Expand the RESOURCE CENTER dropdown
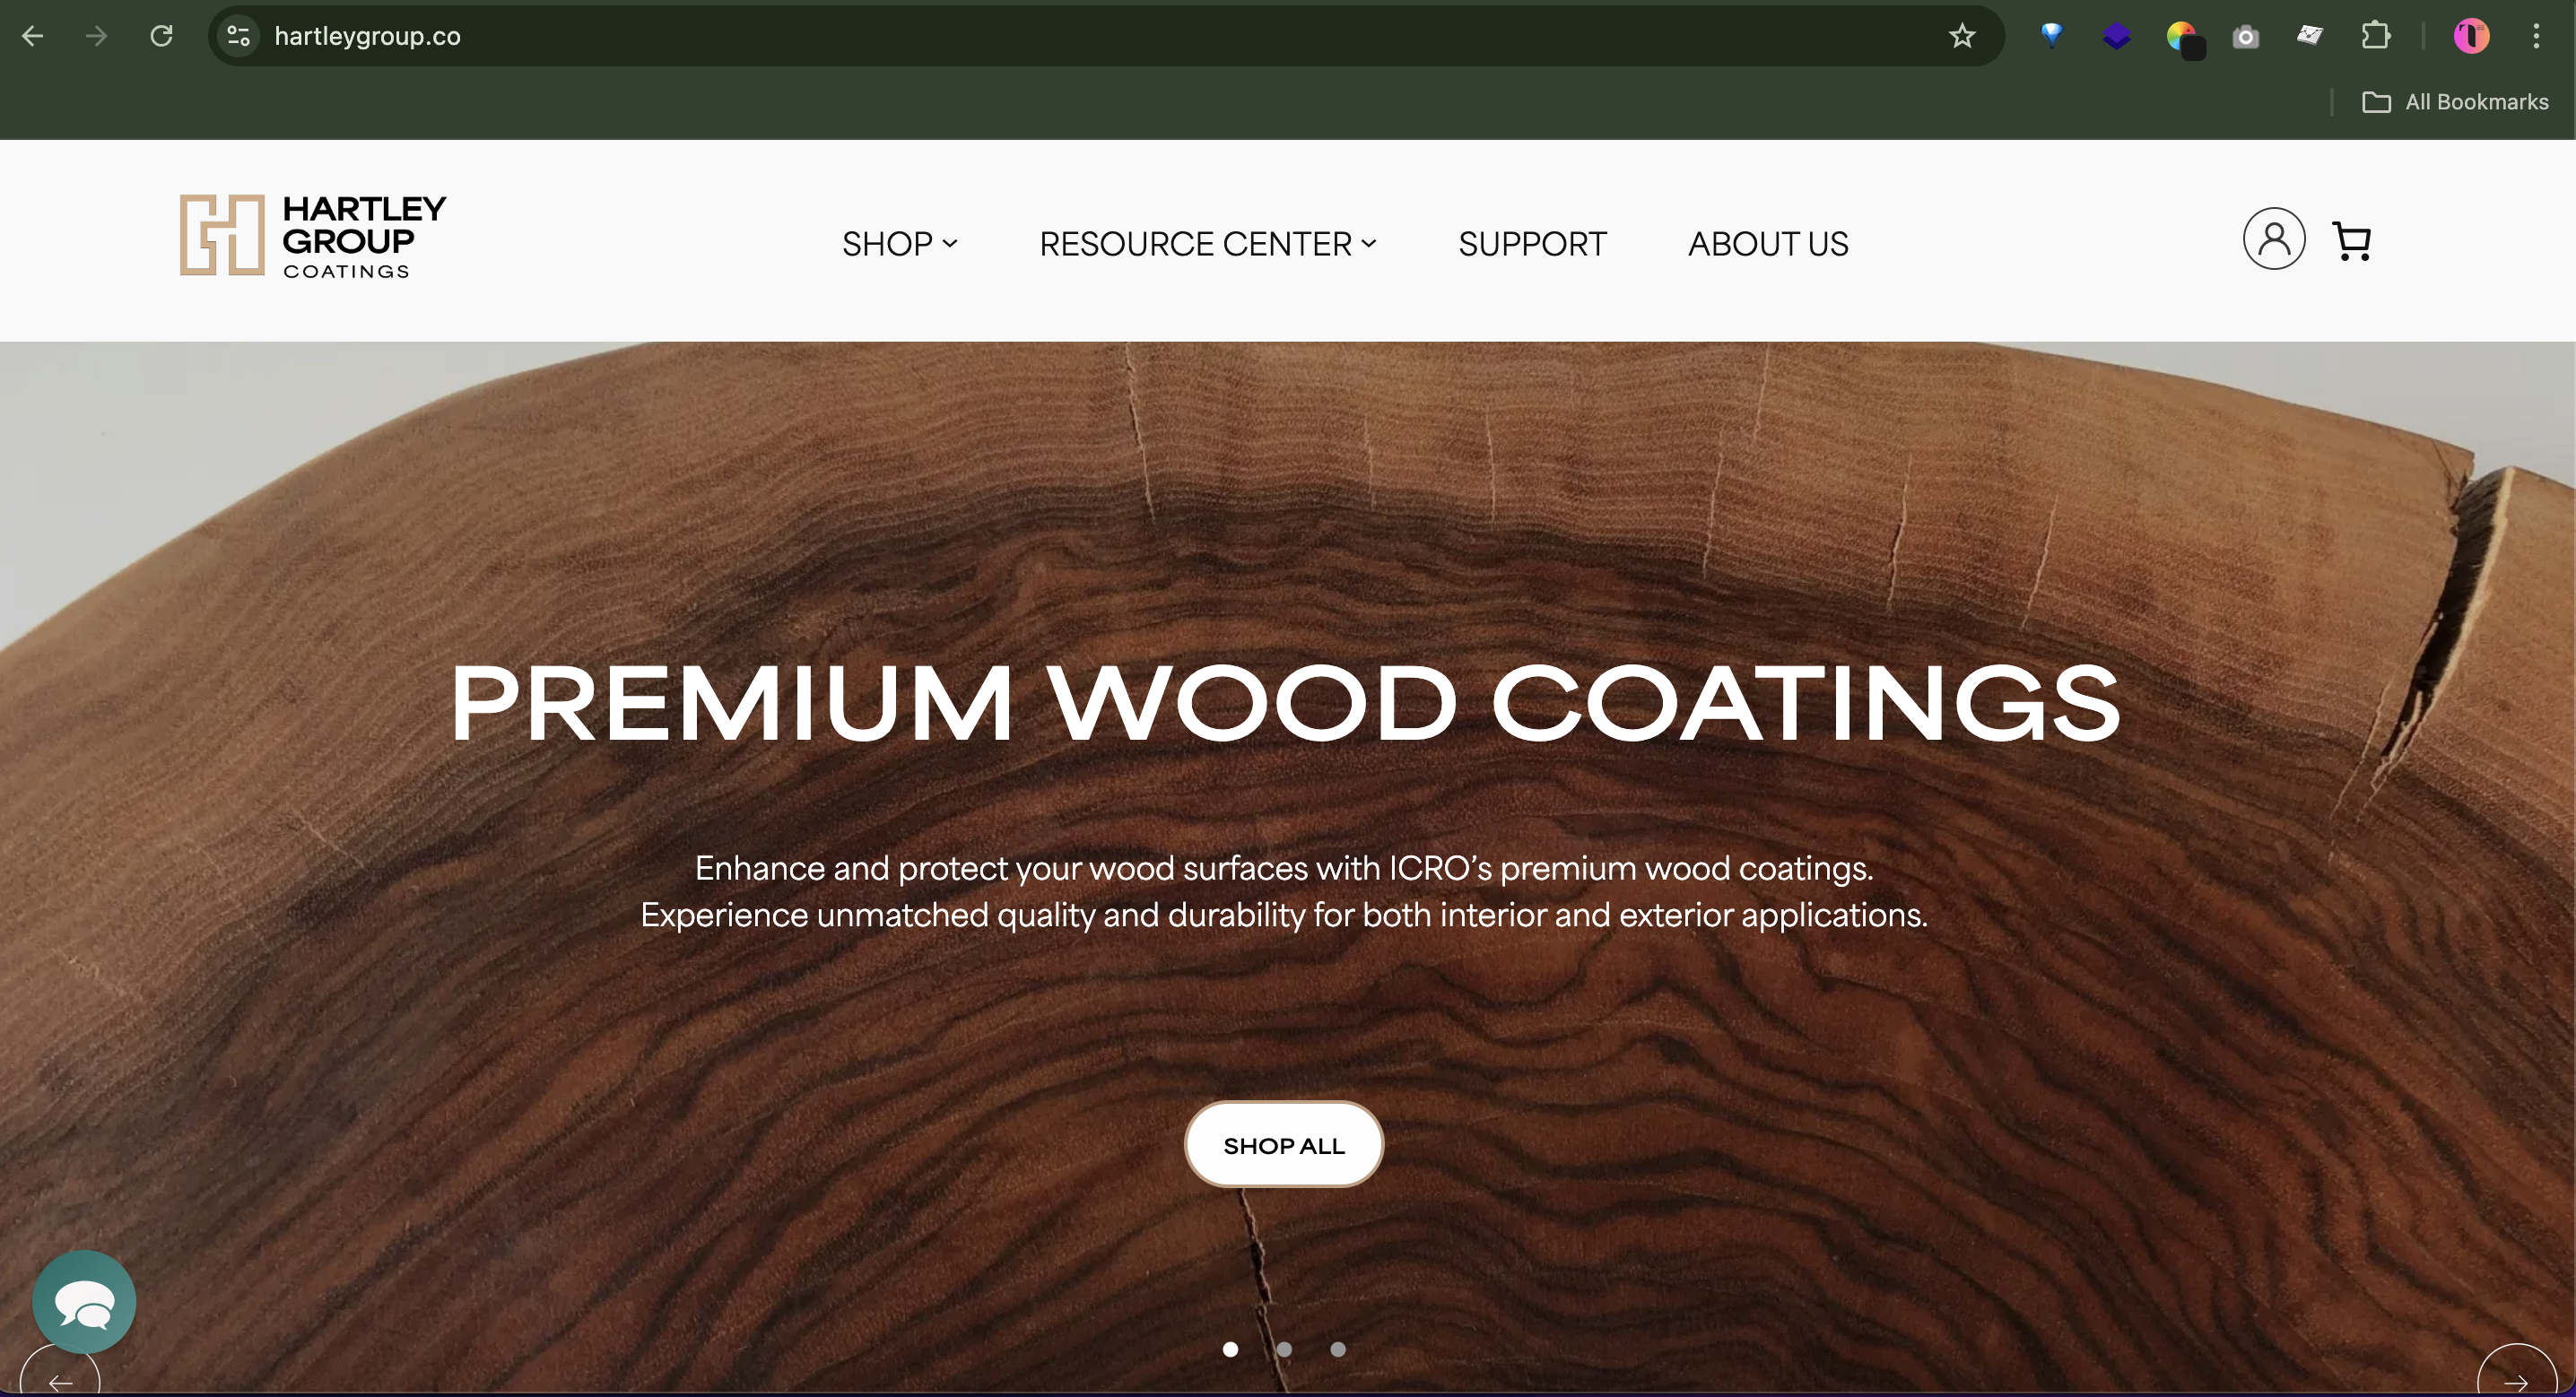The image size is (2576, 1397). tap(1208, 244)
